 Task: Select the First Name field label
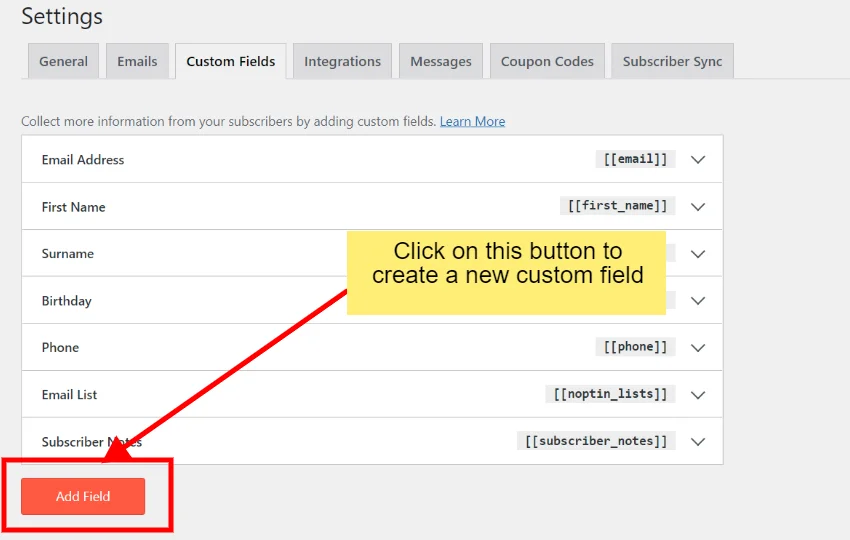(x=74, y=207)
